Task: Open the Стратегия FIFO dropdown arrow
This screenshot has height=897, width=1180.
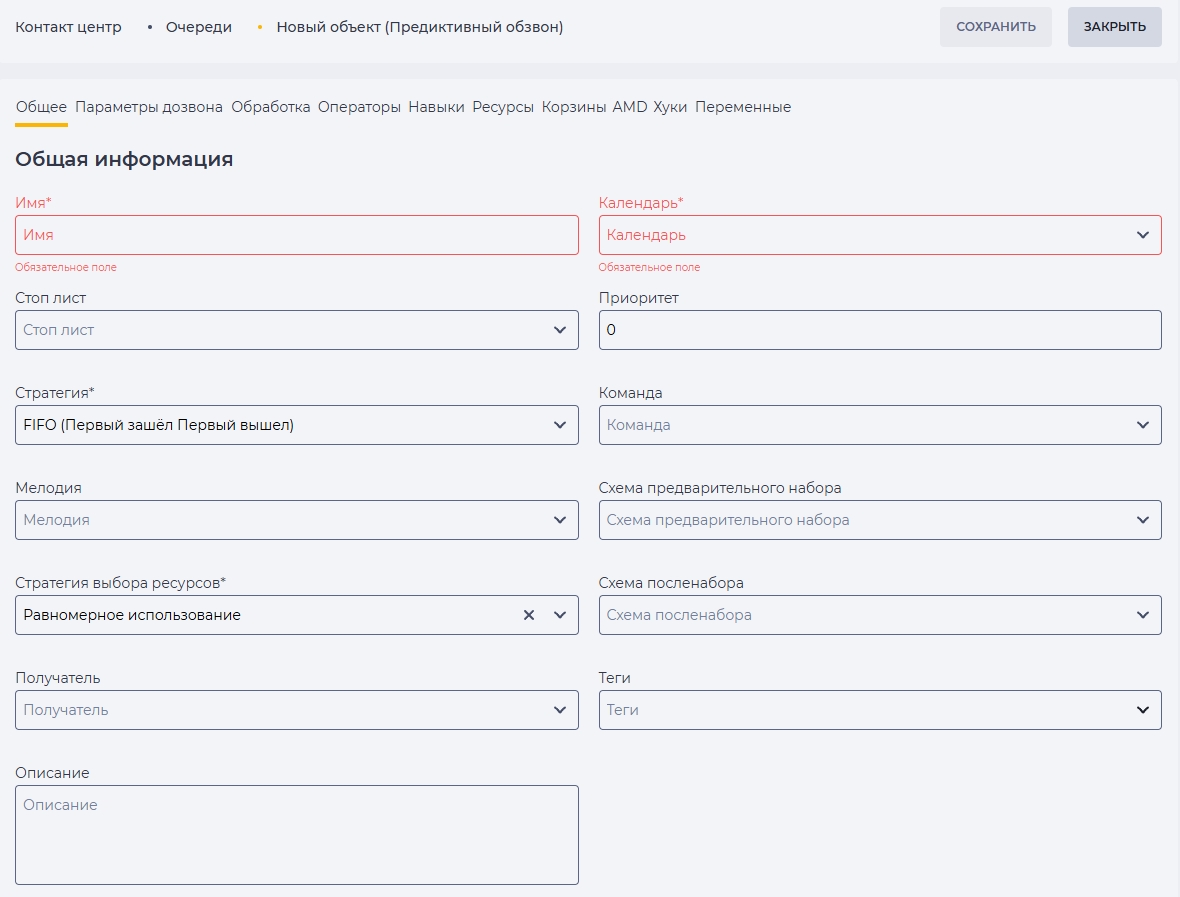Action: (x=560, y=424)
